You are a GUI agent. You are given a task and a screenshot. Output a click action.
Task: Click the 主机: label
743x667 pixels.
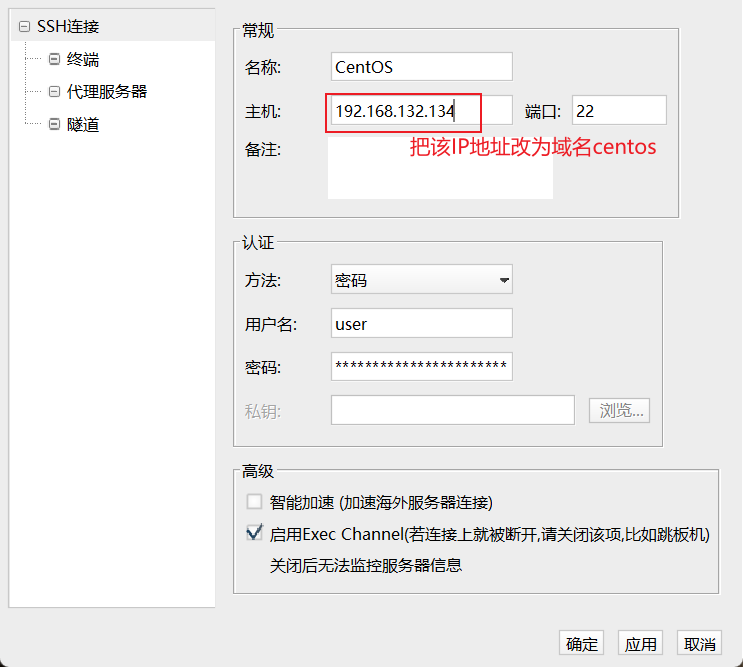[x=263, y=111]
